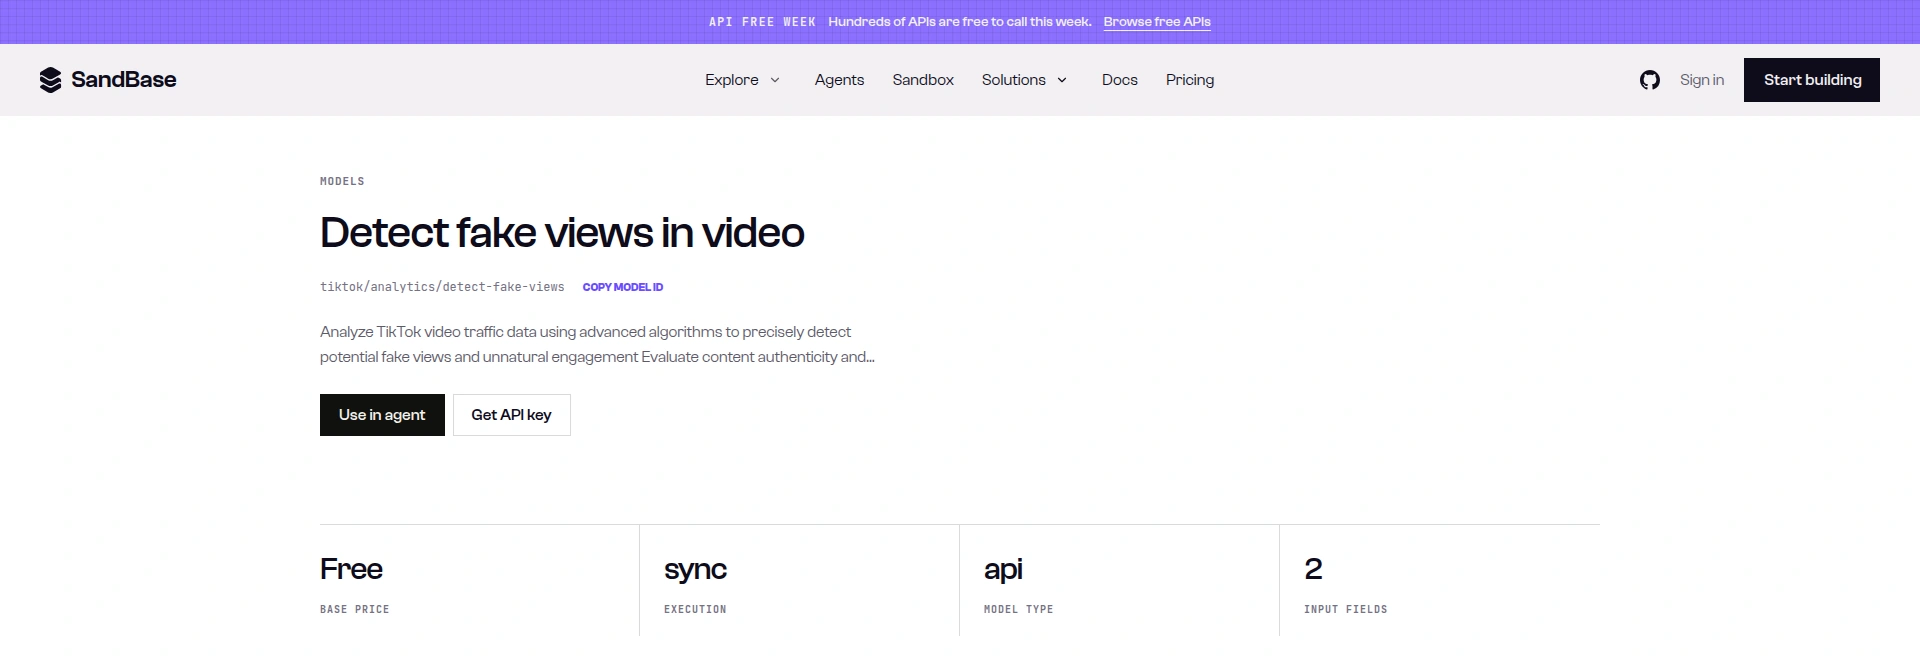Click the 'BASE PRICE' label
Viewport: 1920px width, 660px height.
(355, 609)
